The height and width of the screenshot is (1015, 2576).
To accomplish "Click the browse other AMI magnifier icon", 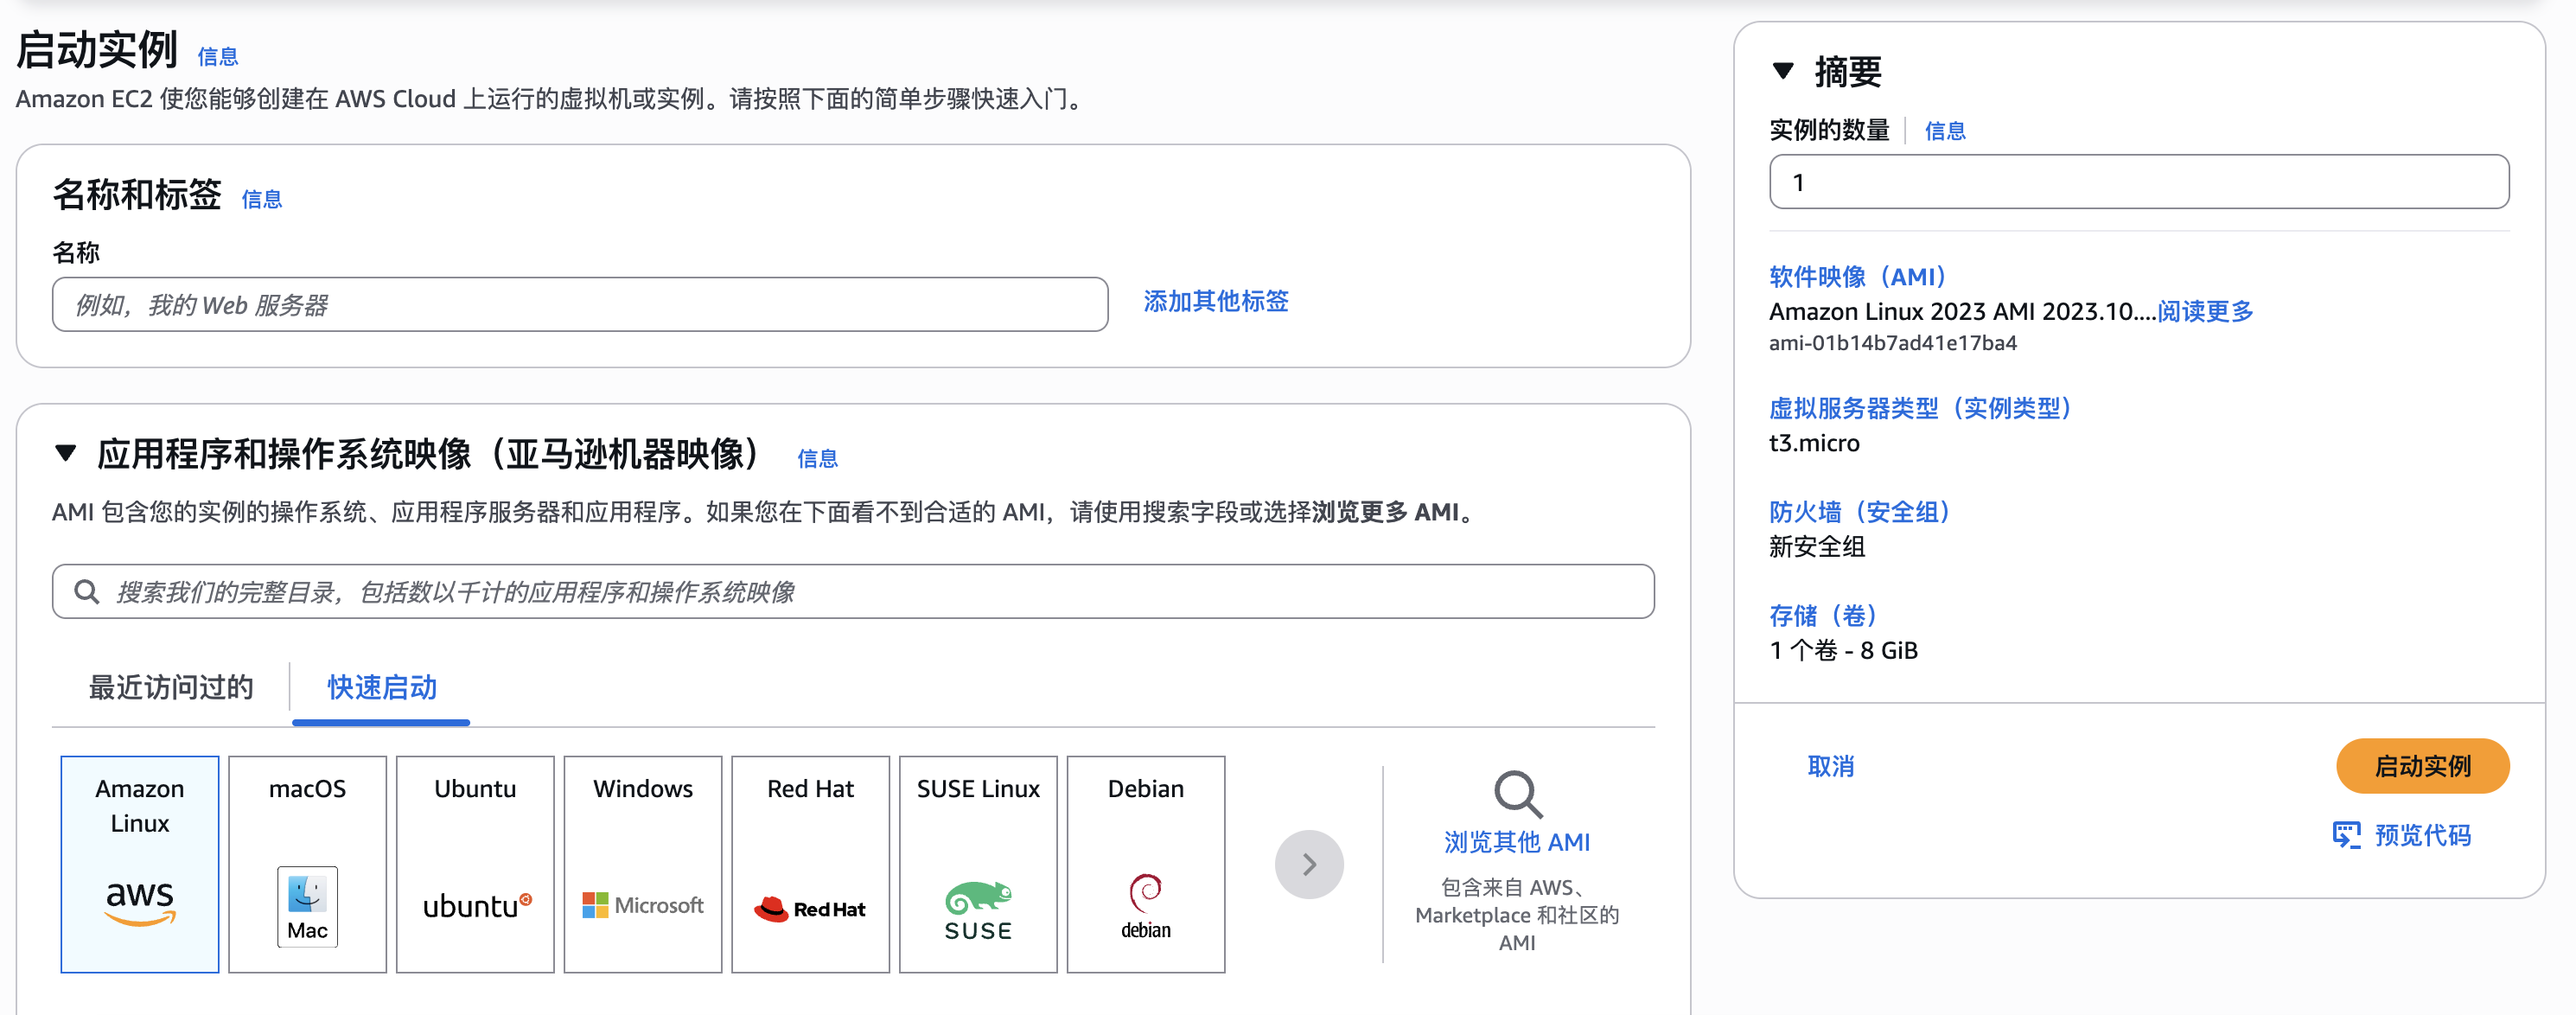I will 1517,794.
